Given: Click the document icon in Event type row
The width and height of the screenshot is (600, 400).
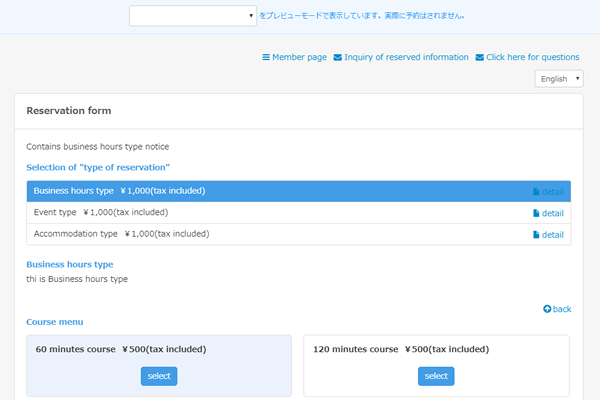Looking at the screenshot, I should pos(536,213).
